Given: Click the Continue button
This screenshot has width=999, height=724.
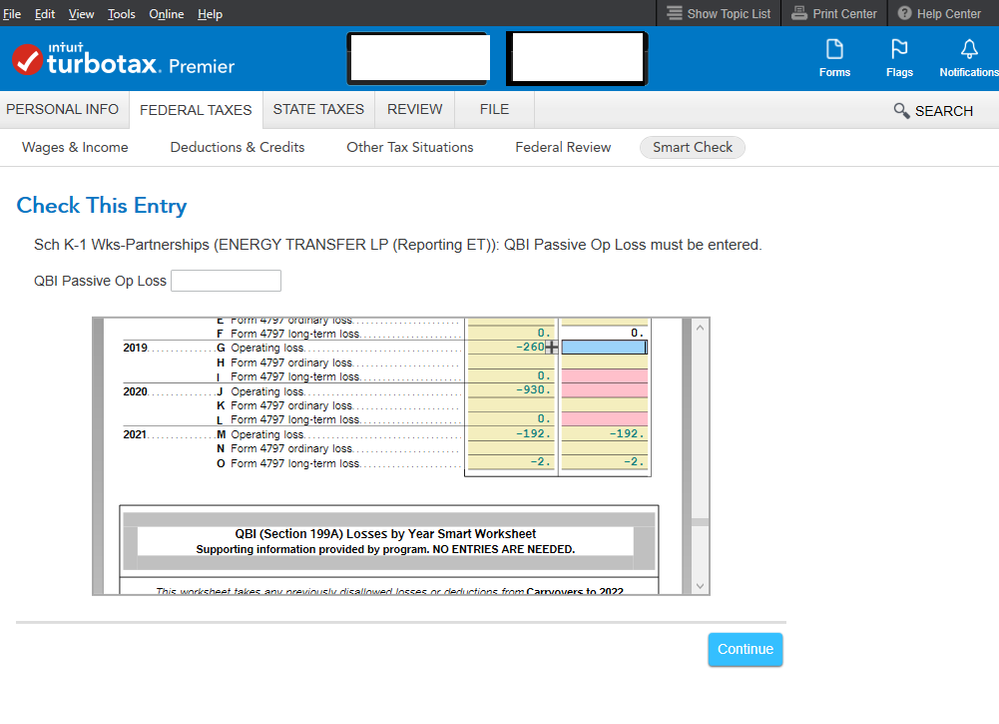Looking at the screenshot, I should pos(745,649).
